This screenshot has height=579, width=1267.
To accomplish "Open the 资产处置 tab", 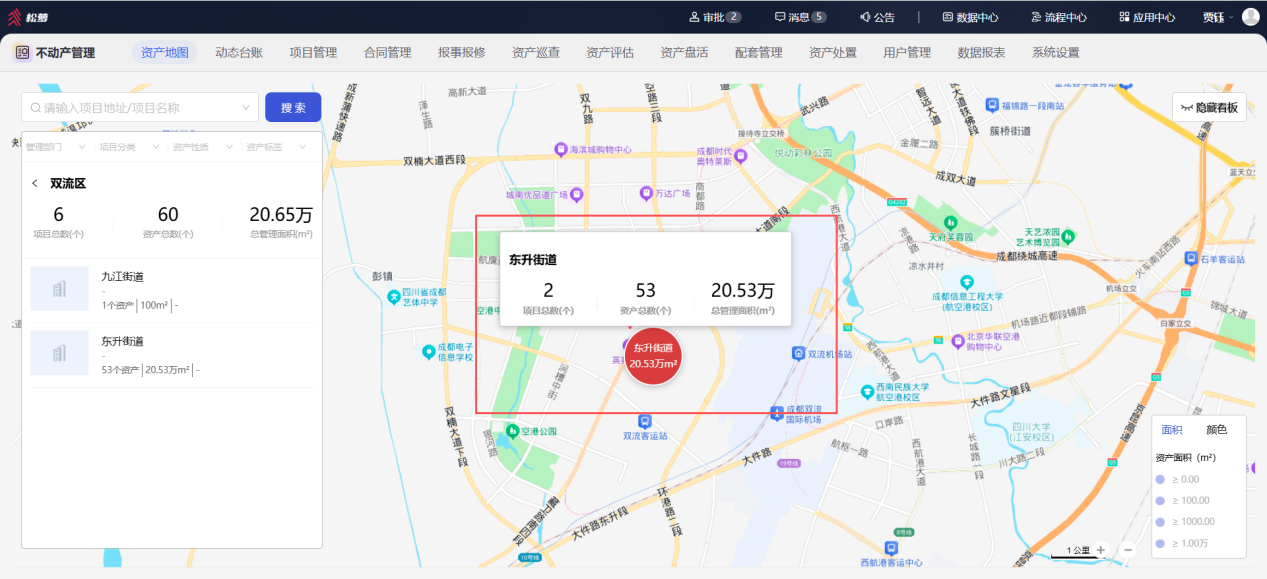I will pos(833,53).
